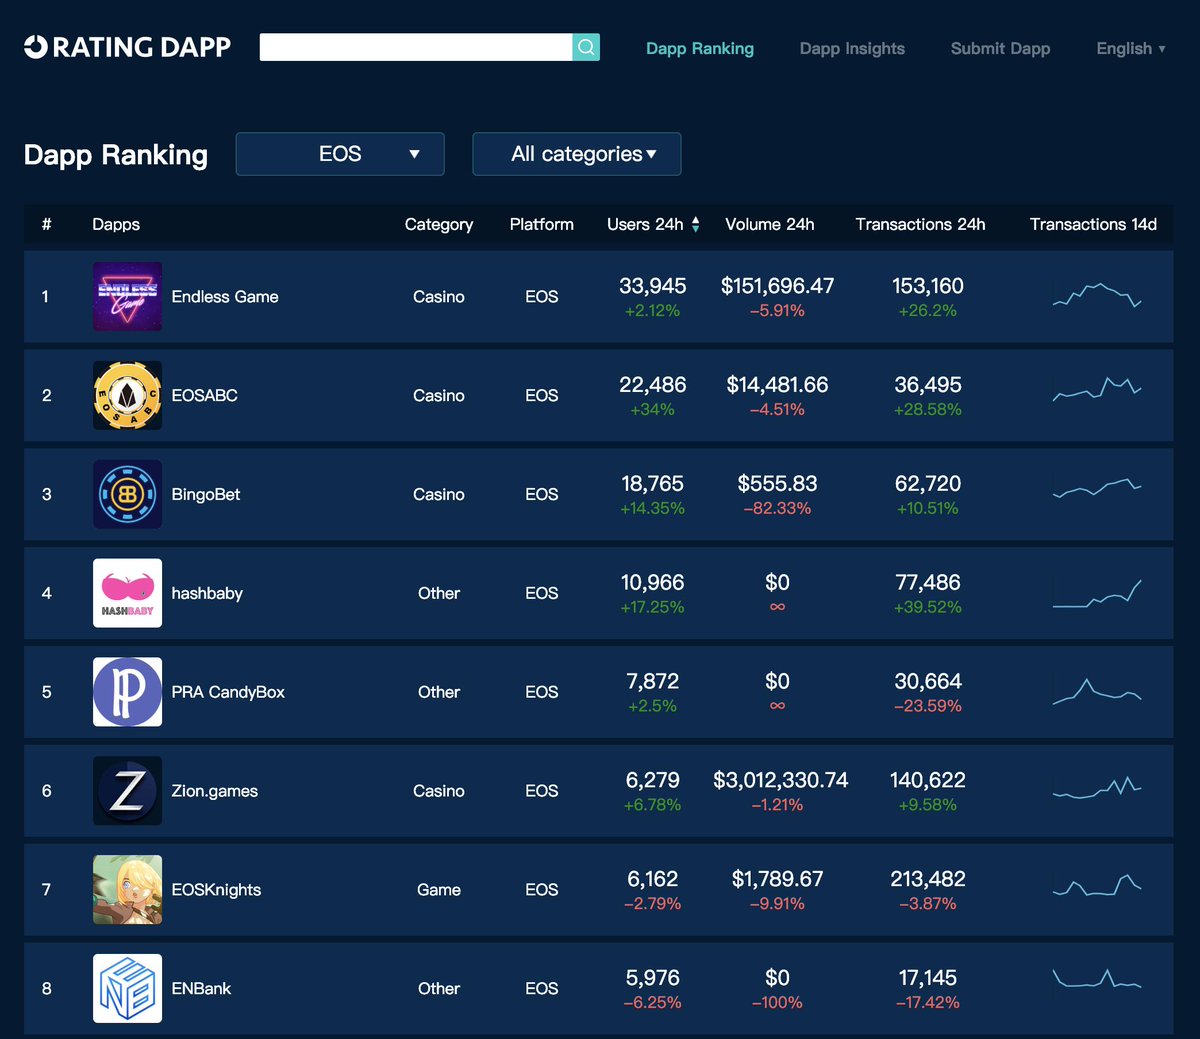Click users value 22,486
This screenshot has width=1200, height=1039.
pyautogui.click(x=652, y=385)
